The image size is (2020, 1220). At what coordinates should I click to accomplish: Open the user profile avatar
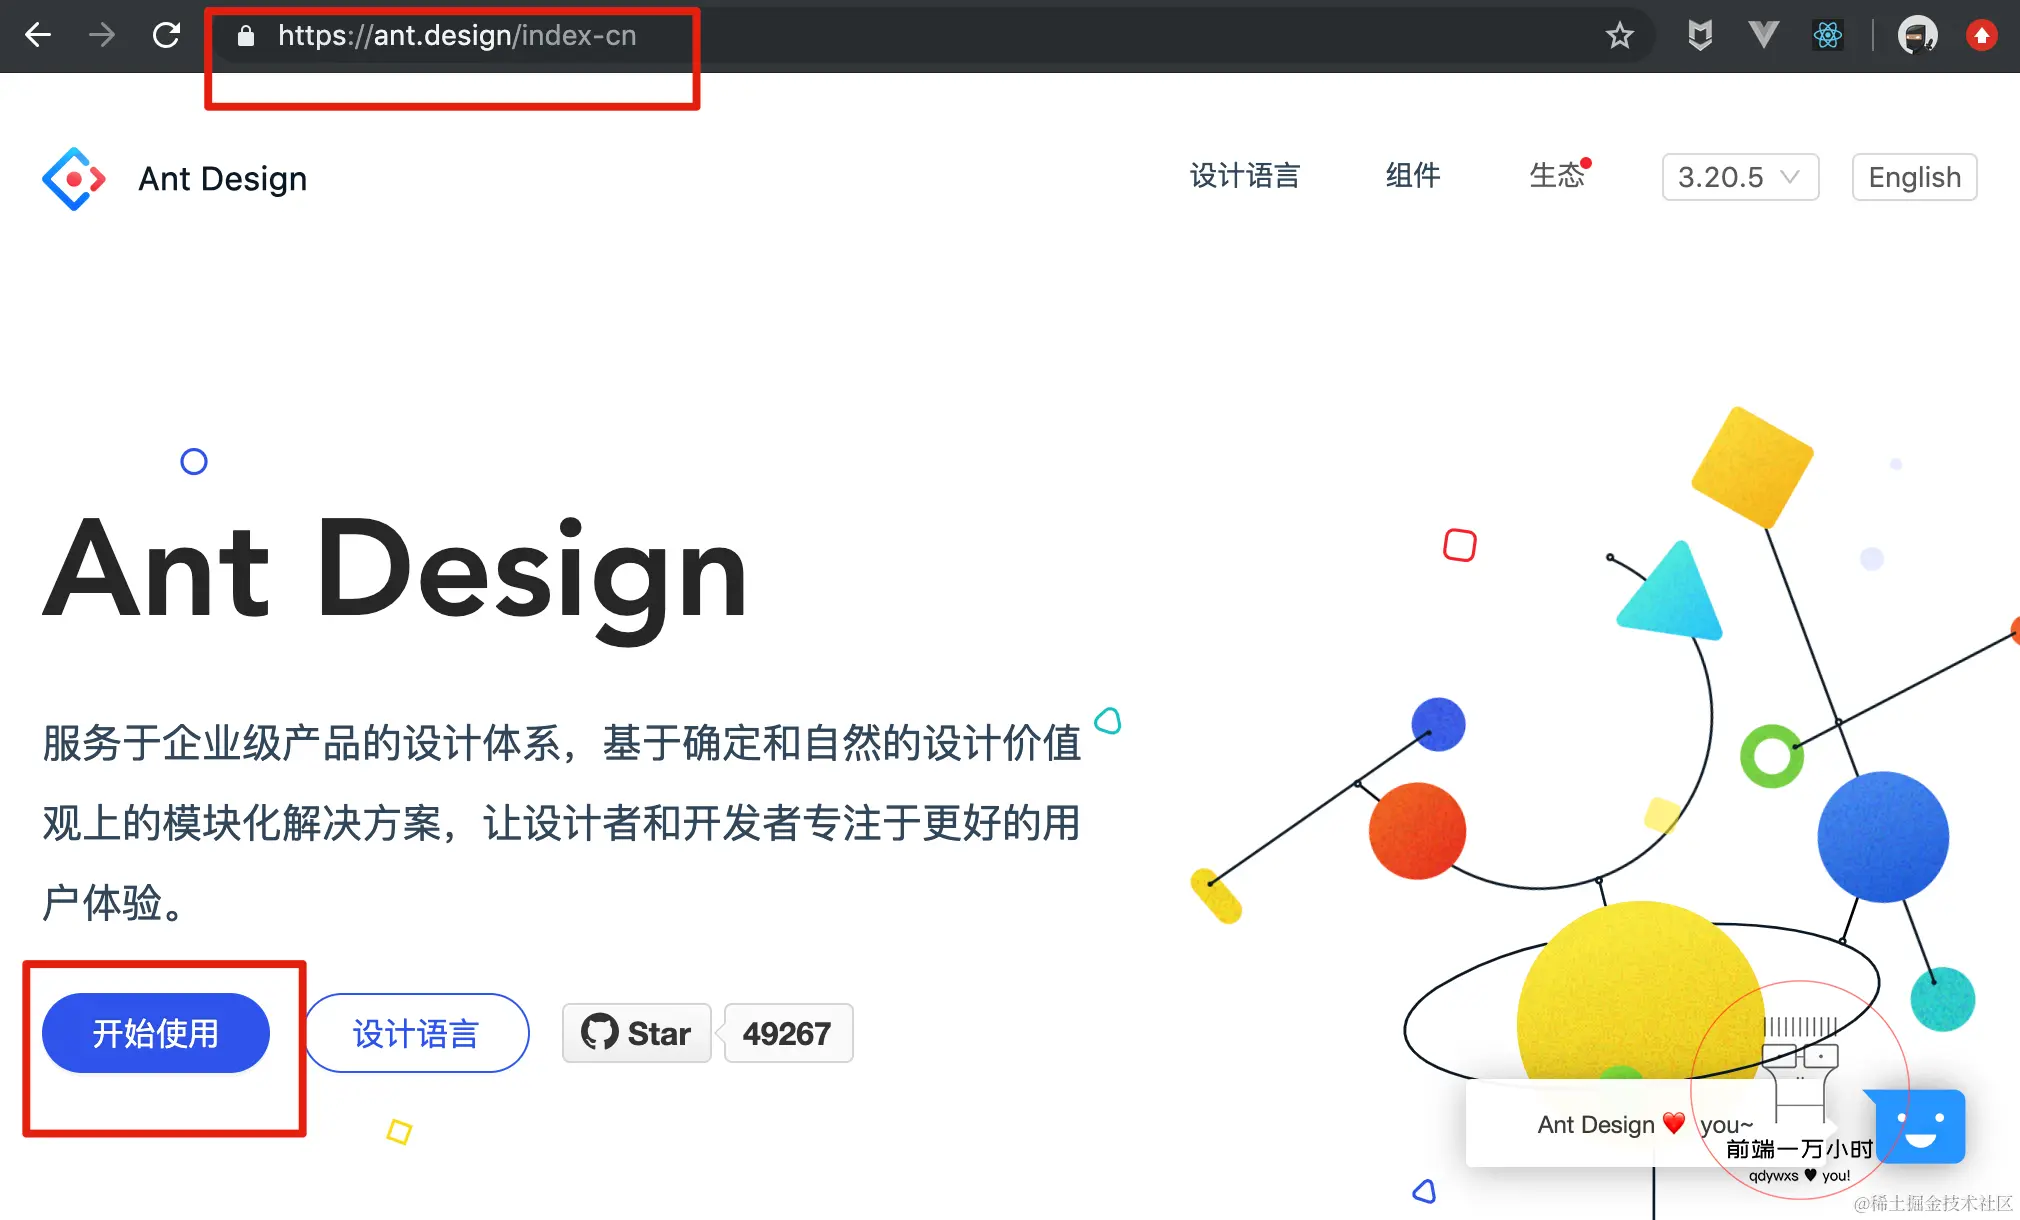click(1917, 36)
